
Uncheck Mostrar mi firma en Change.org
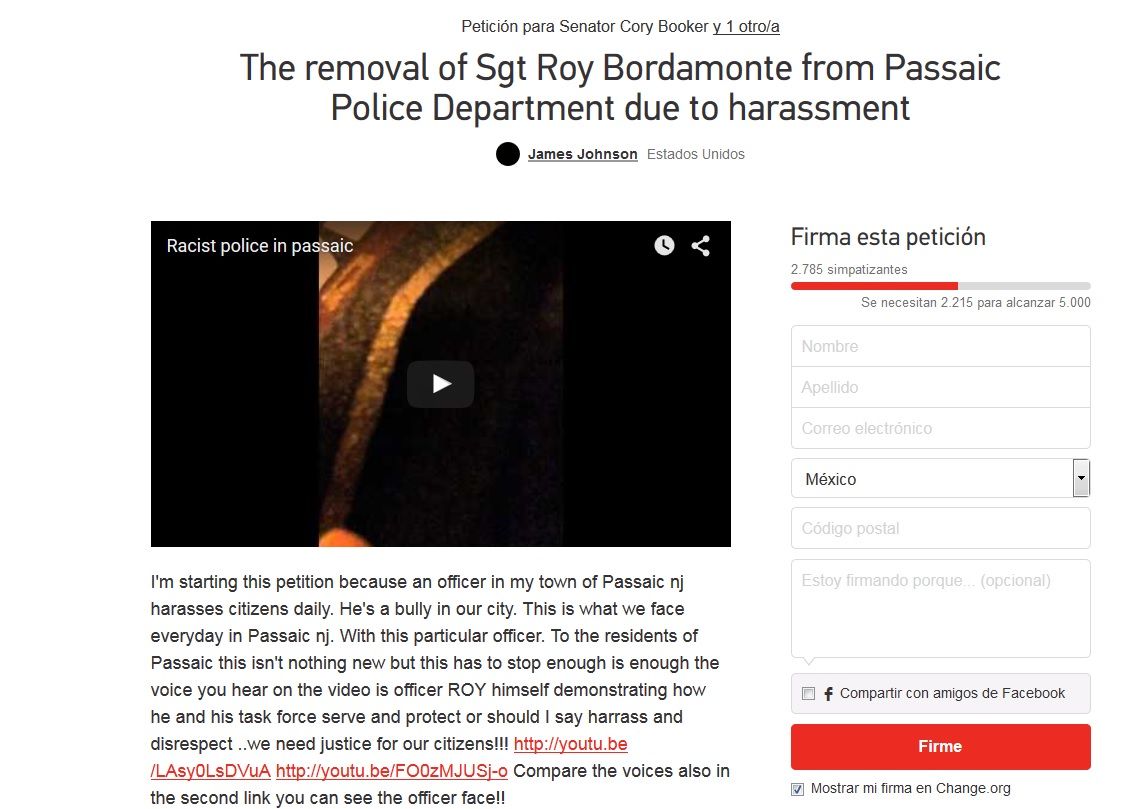tap(797, 789)
